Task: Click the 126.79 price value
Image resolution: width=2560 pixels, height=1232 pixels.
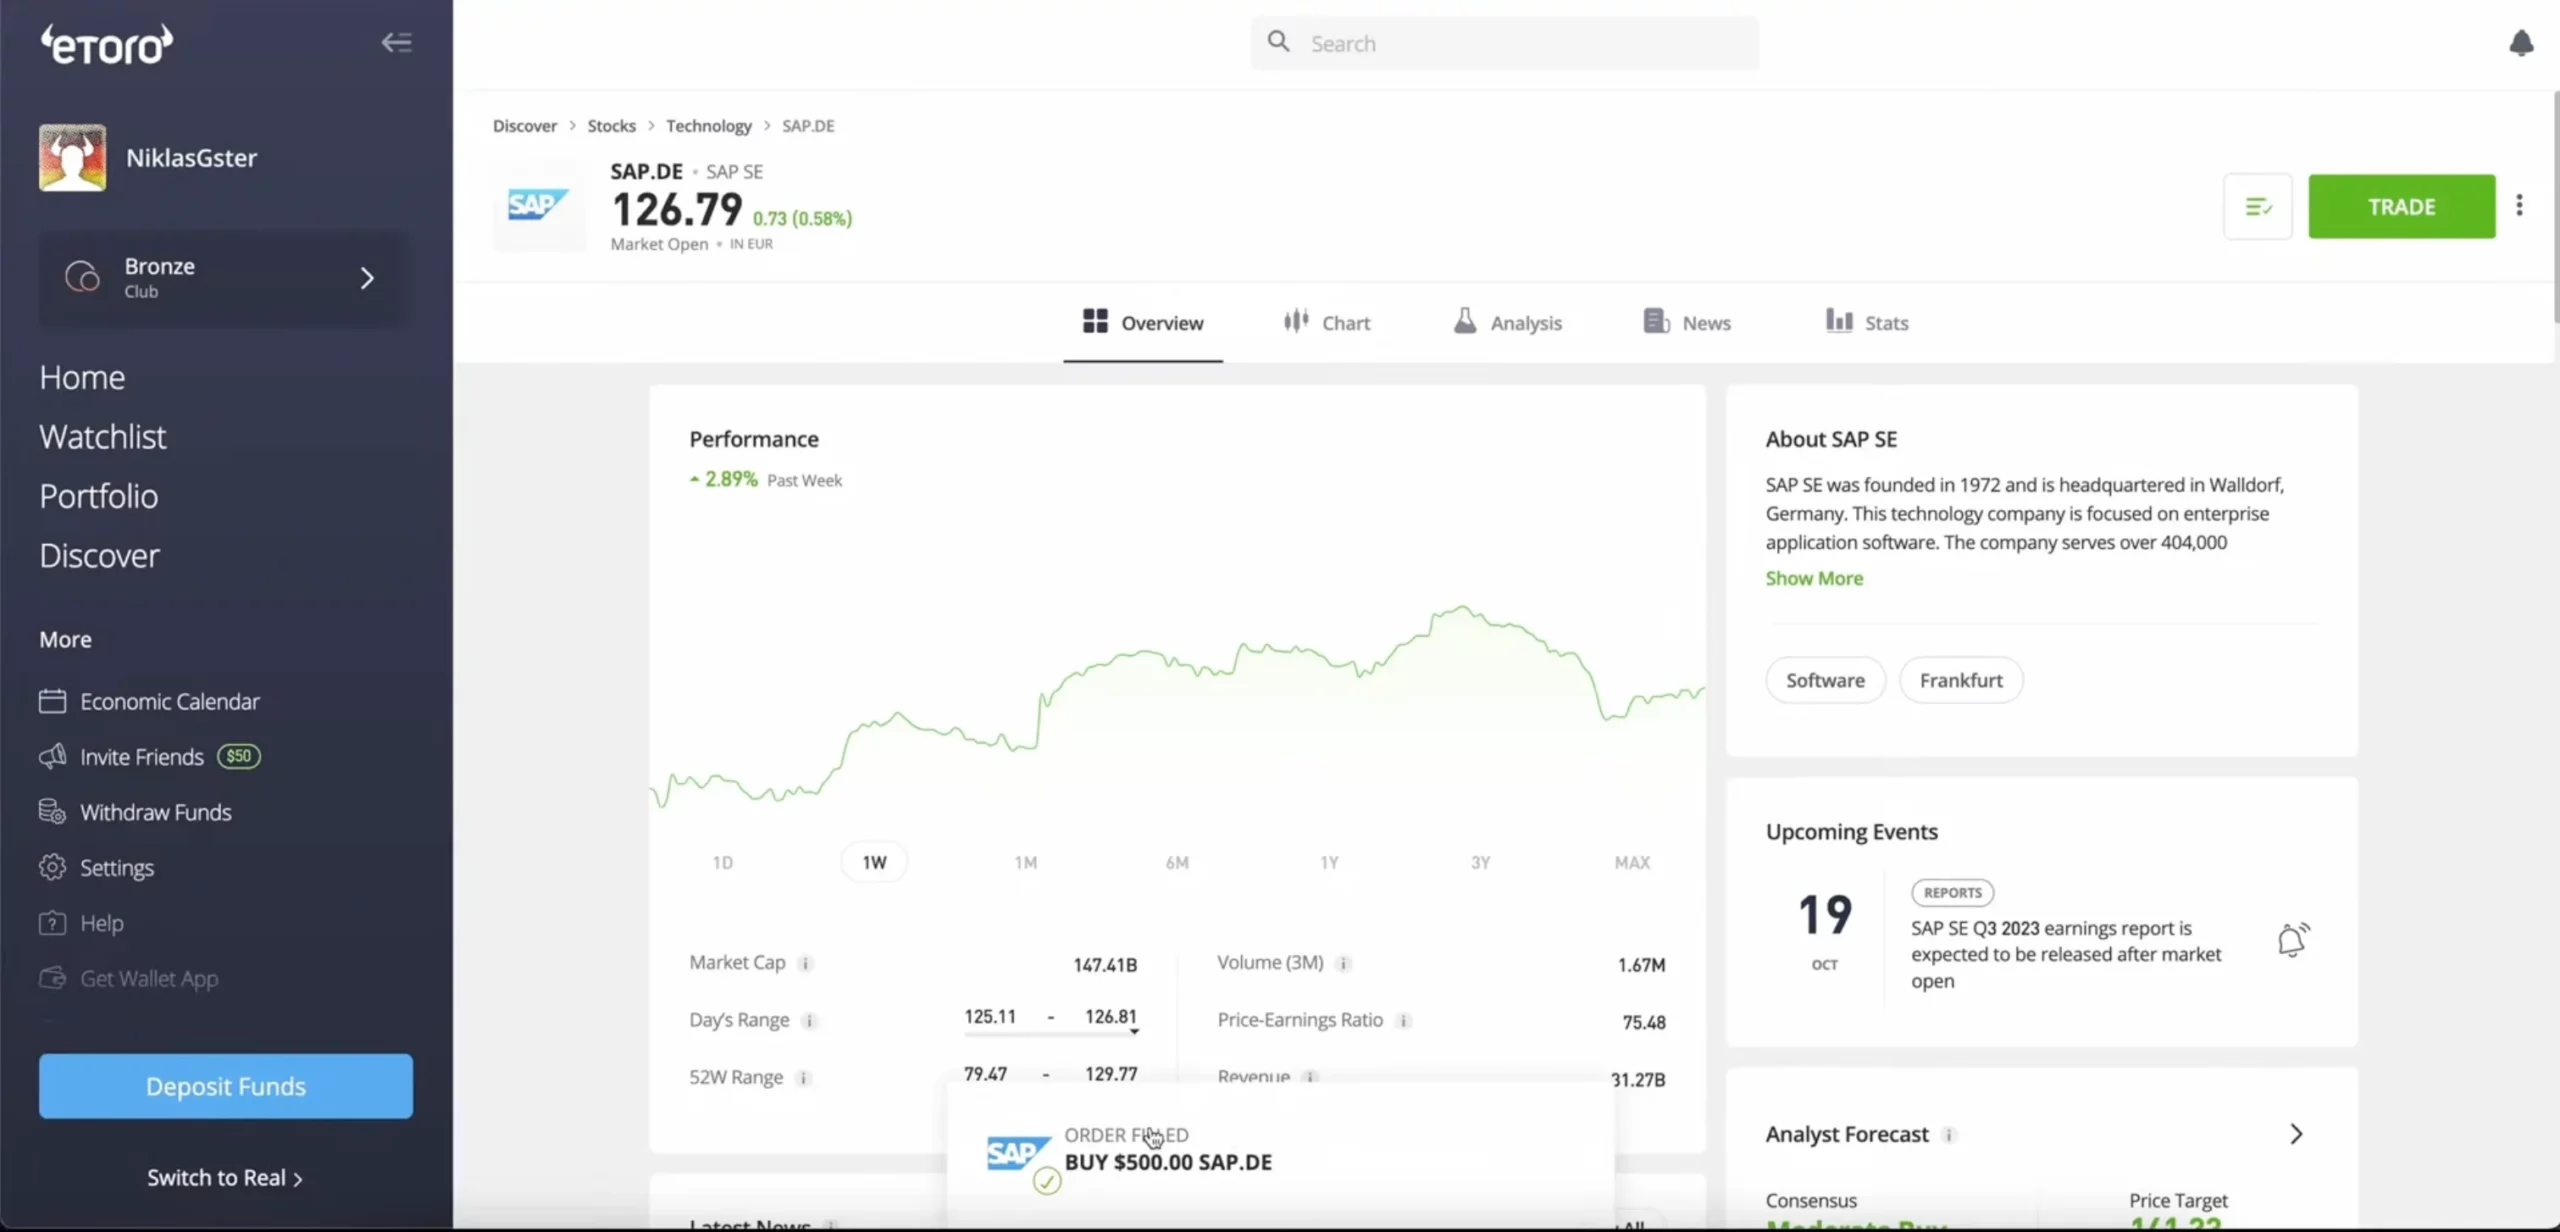Action: coord(677,210)
